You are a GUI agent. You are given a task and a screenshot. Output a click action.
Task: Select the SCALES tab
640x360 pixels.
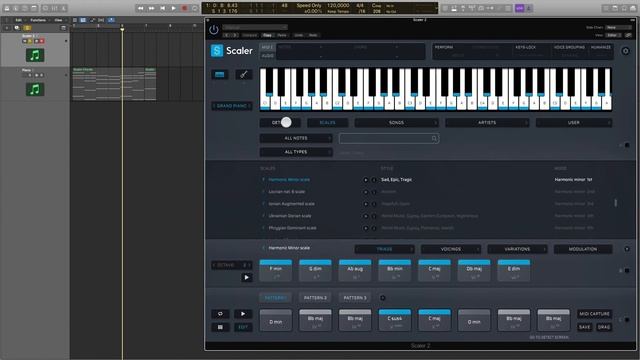327,122
